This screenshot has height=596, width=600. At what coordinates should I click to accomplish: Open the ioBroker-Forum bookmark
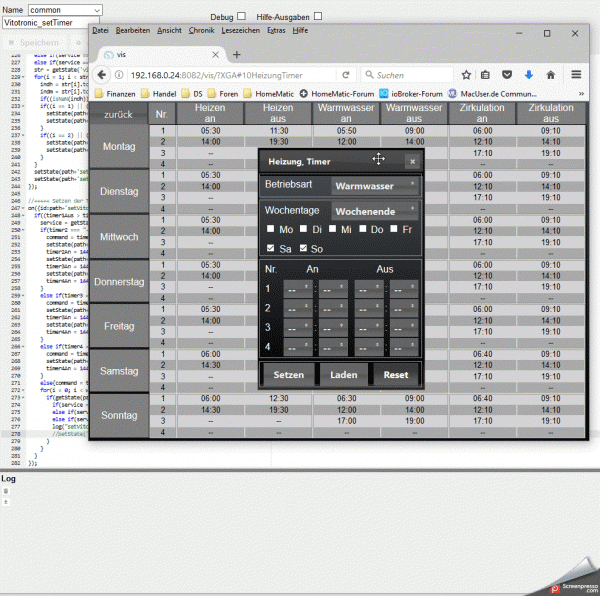pos(411,94)
